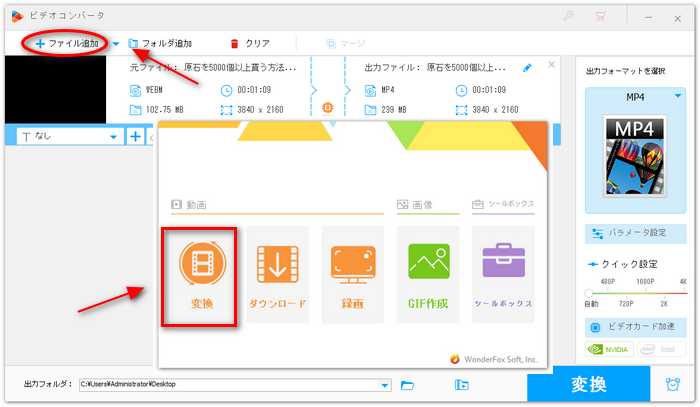The height and width of the screenshot is (407, 700).
Task: Open the GIF作成 module
Action: 428,274
